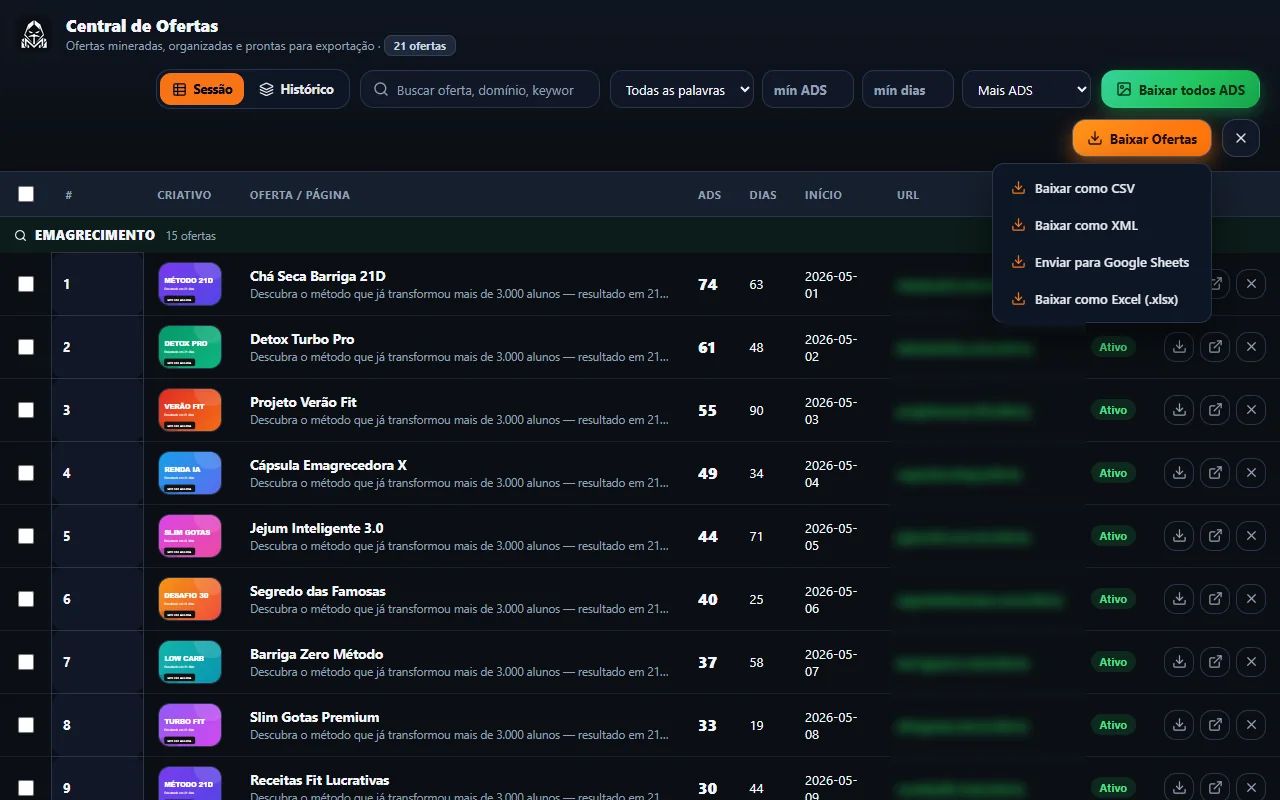Download the Detox Turbo Pro offer
The image size is (1280, 800).
click(x=1179, y=347)
